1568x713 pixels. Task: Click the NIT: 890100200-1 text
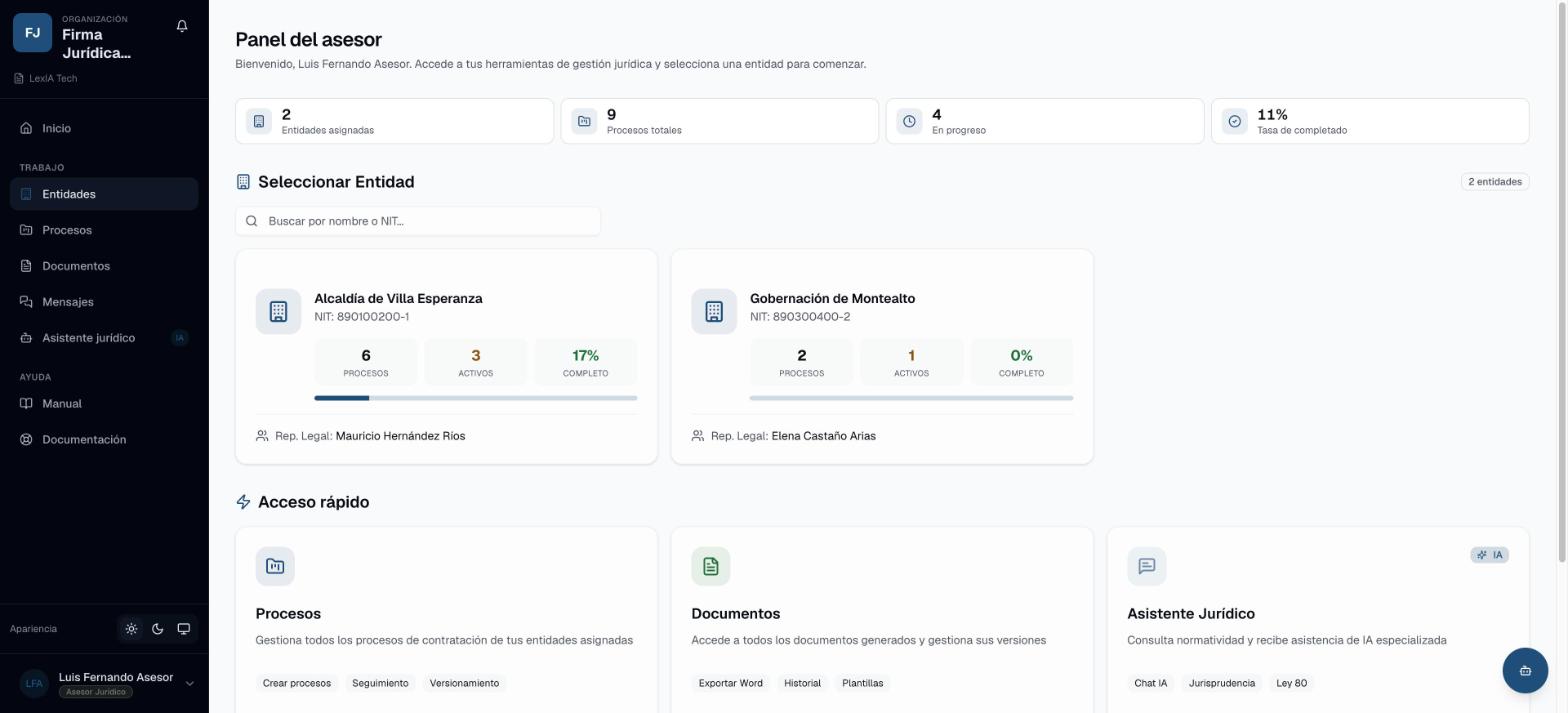point(361,317)
